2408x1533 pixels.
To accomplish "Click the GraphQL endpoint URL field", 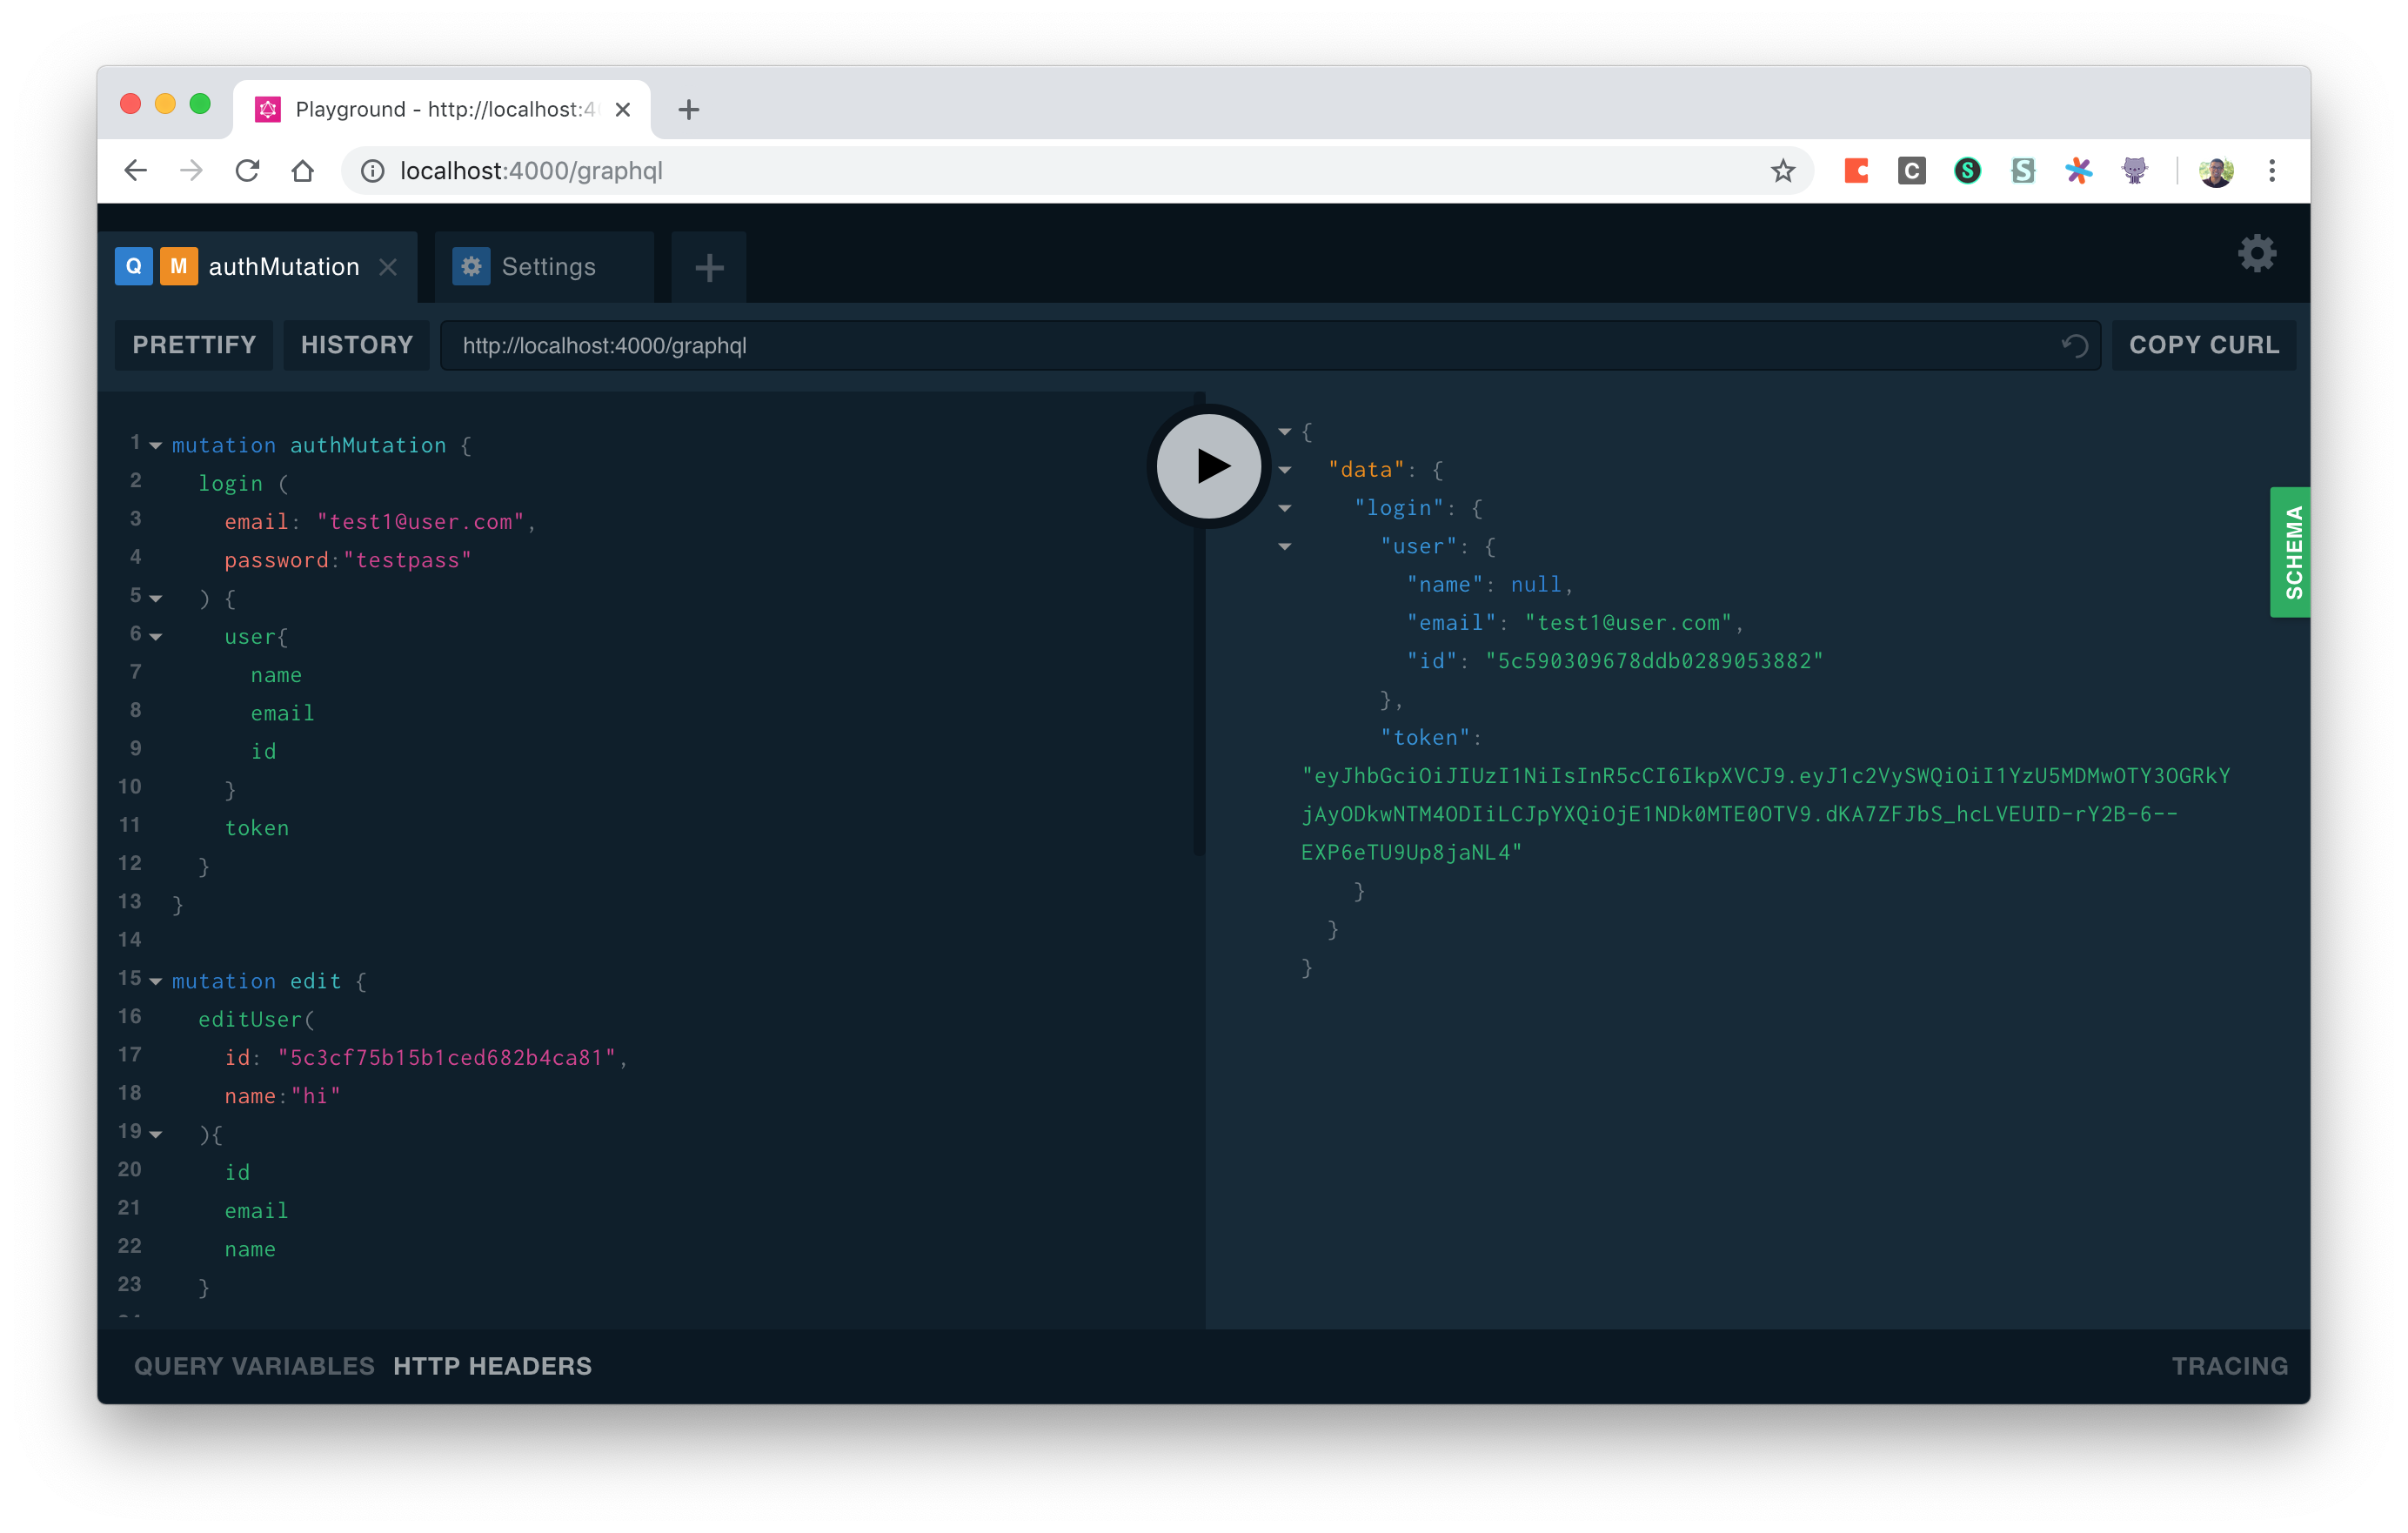I will point(1270,345).
